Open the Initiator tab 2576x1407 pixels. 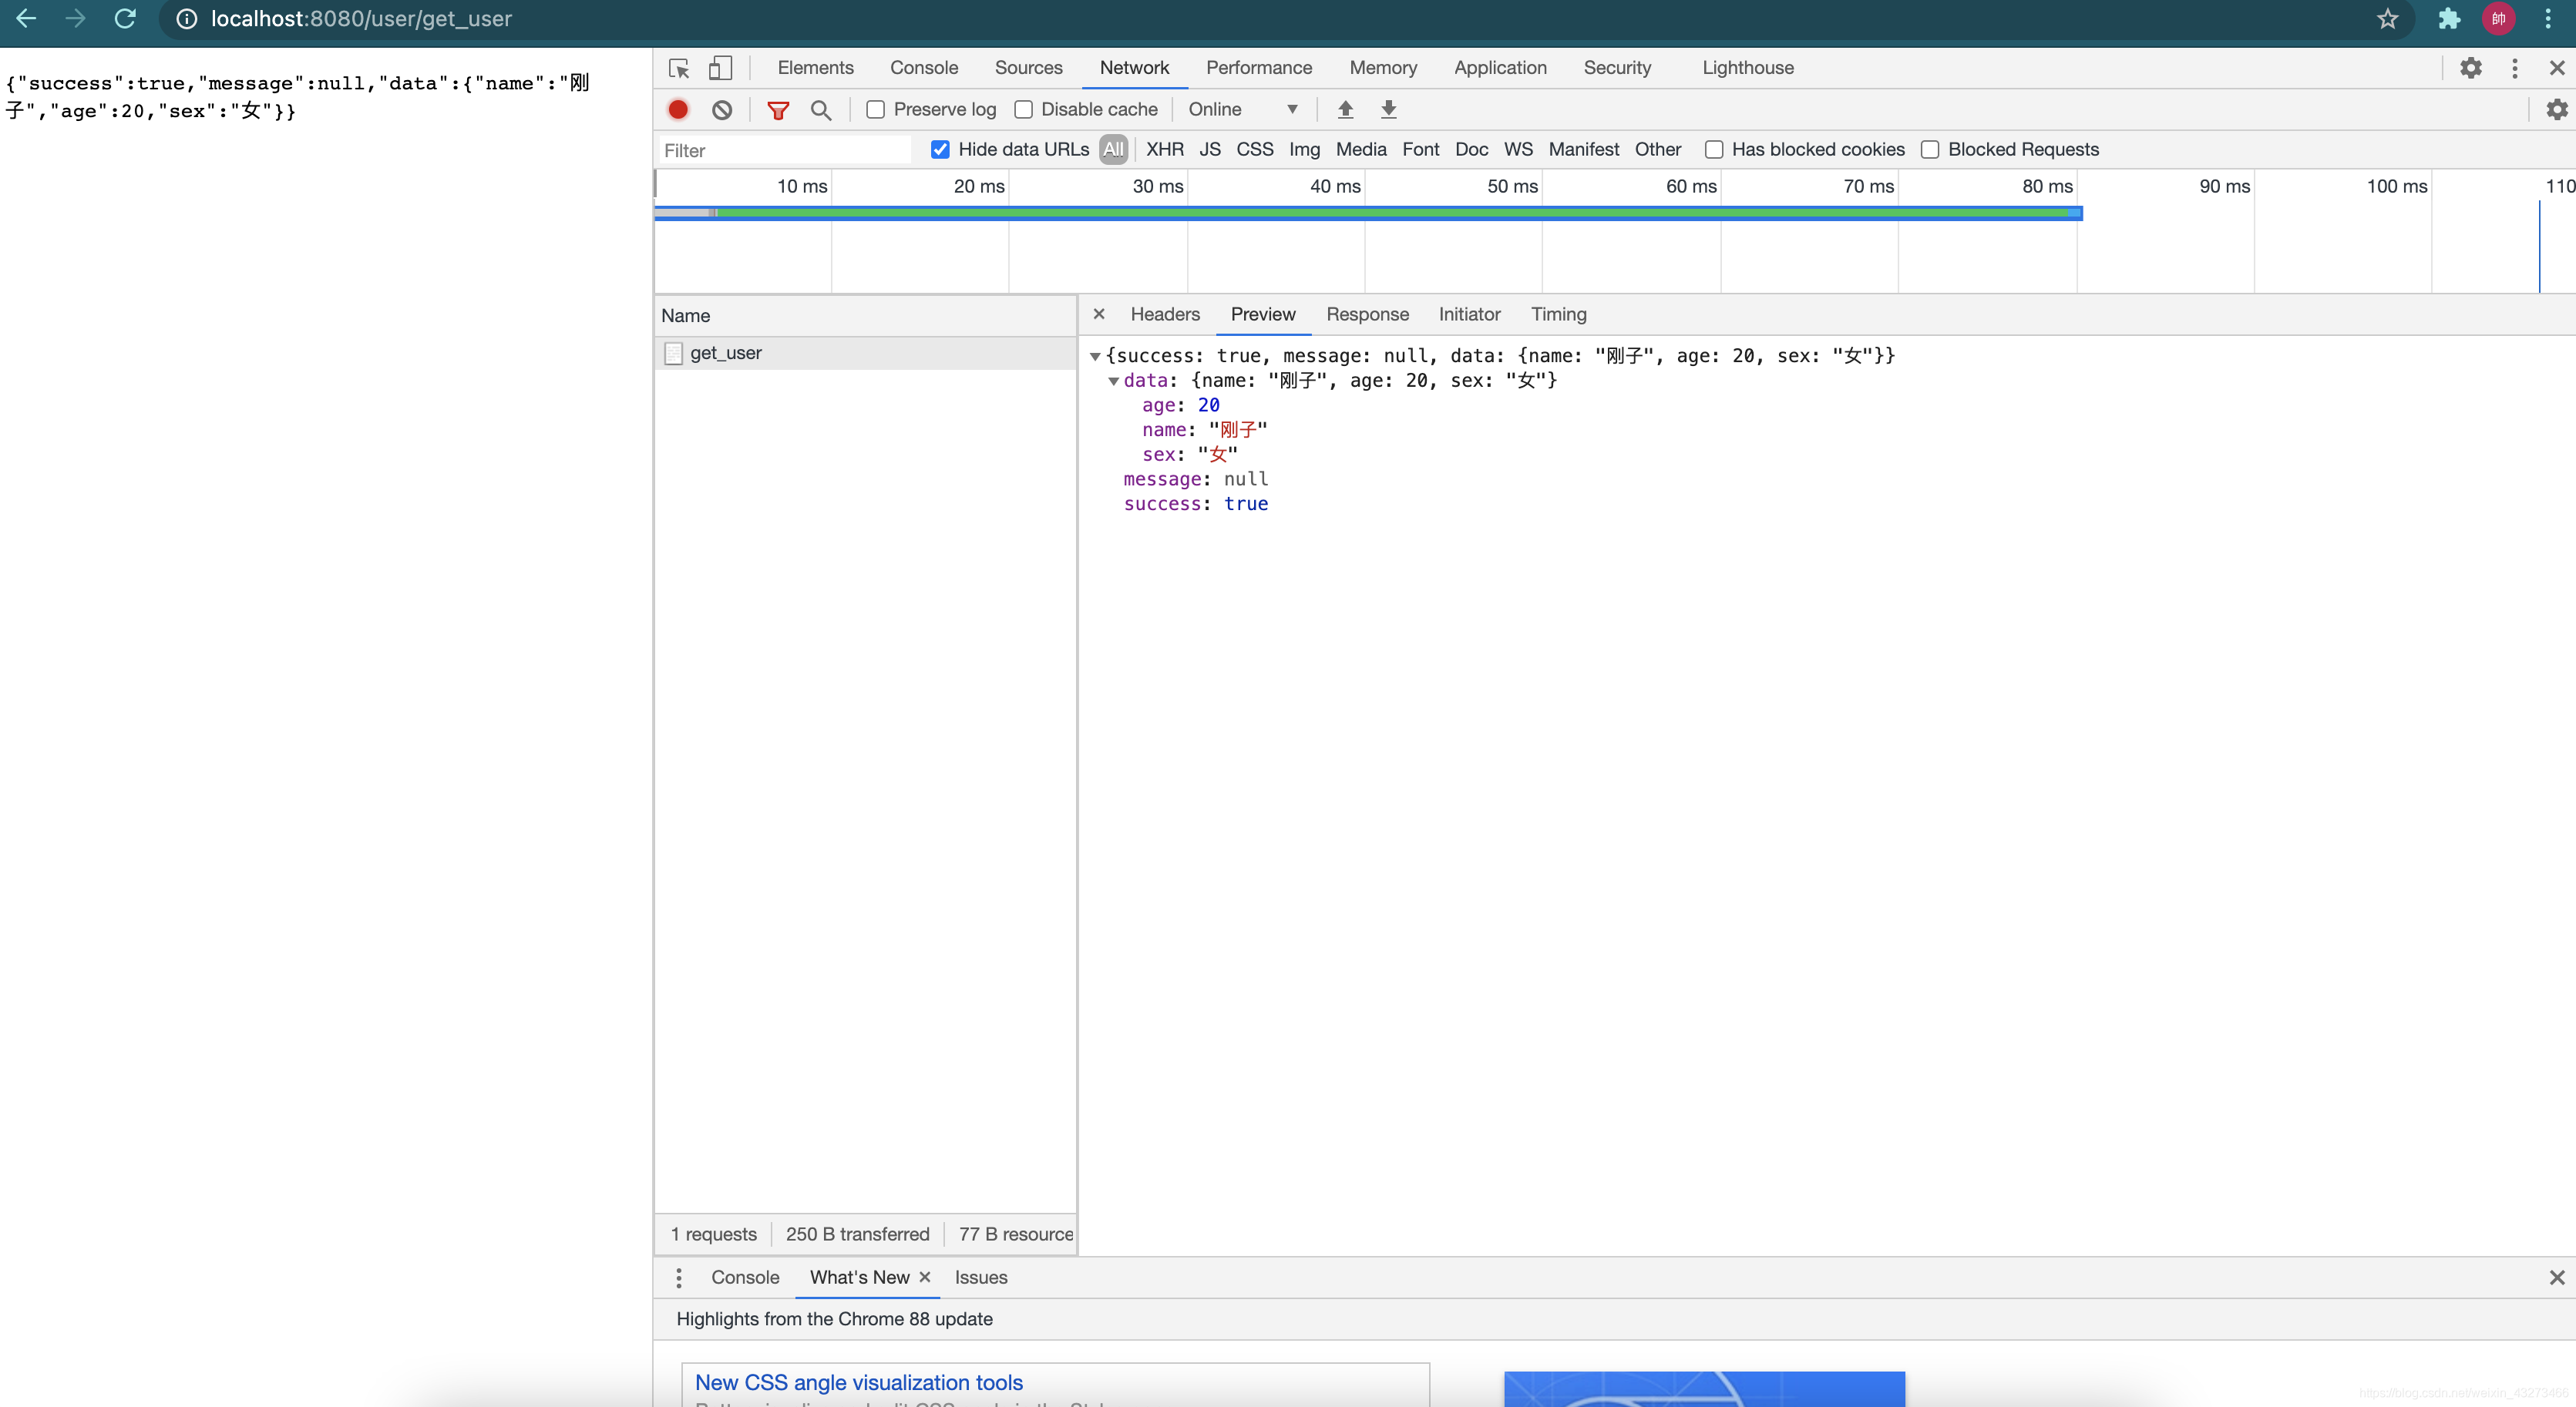pyautogui.click(x=1469, y=314)
